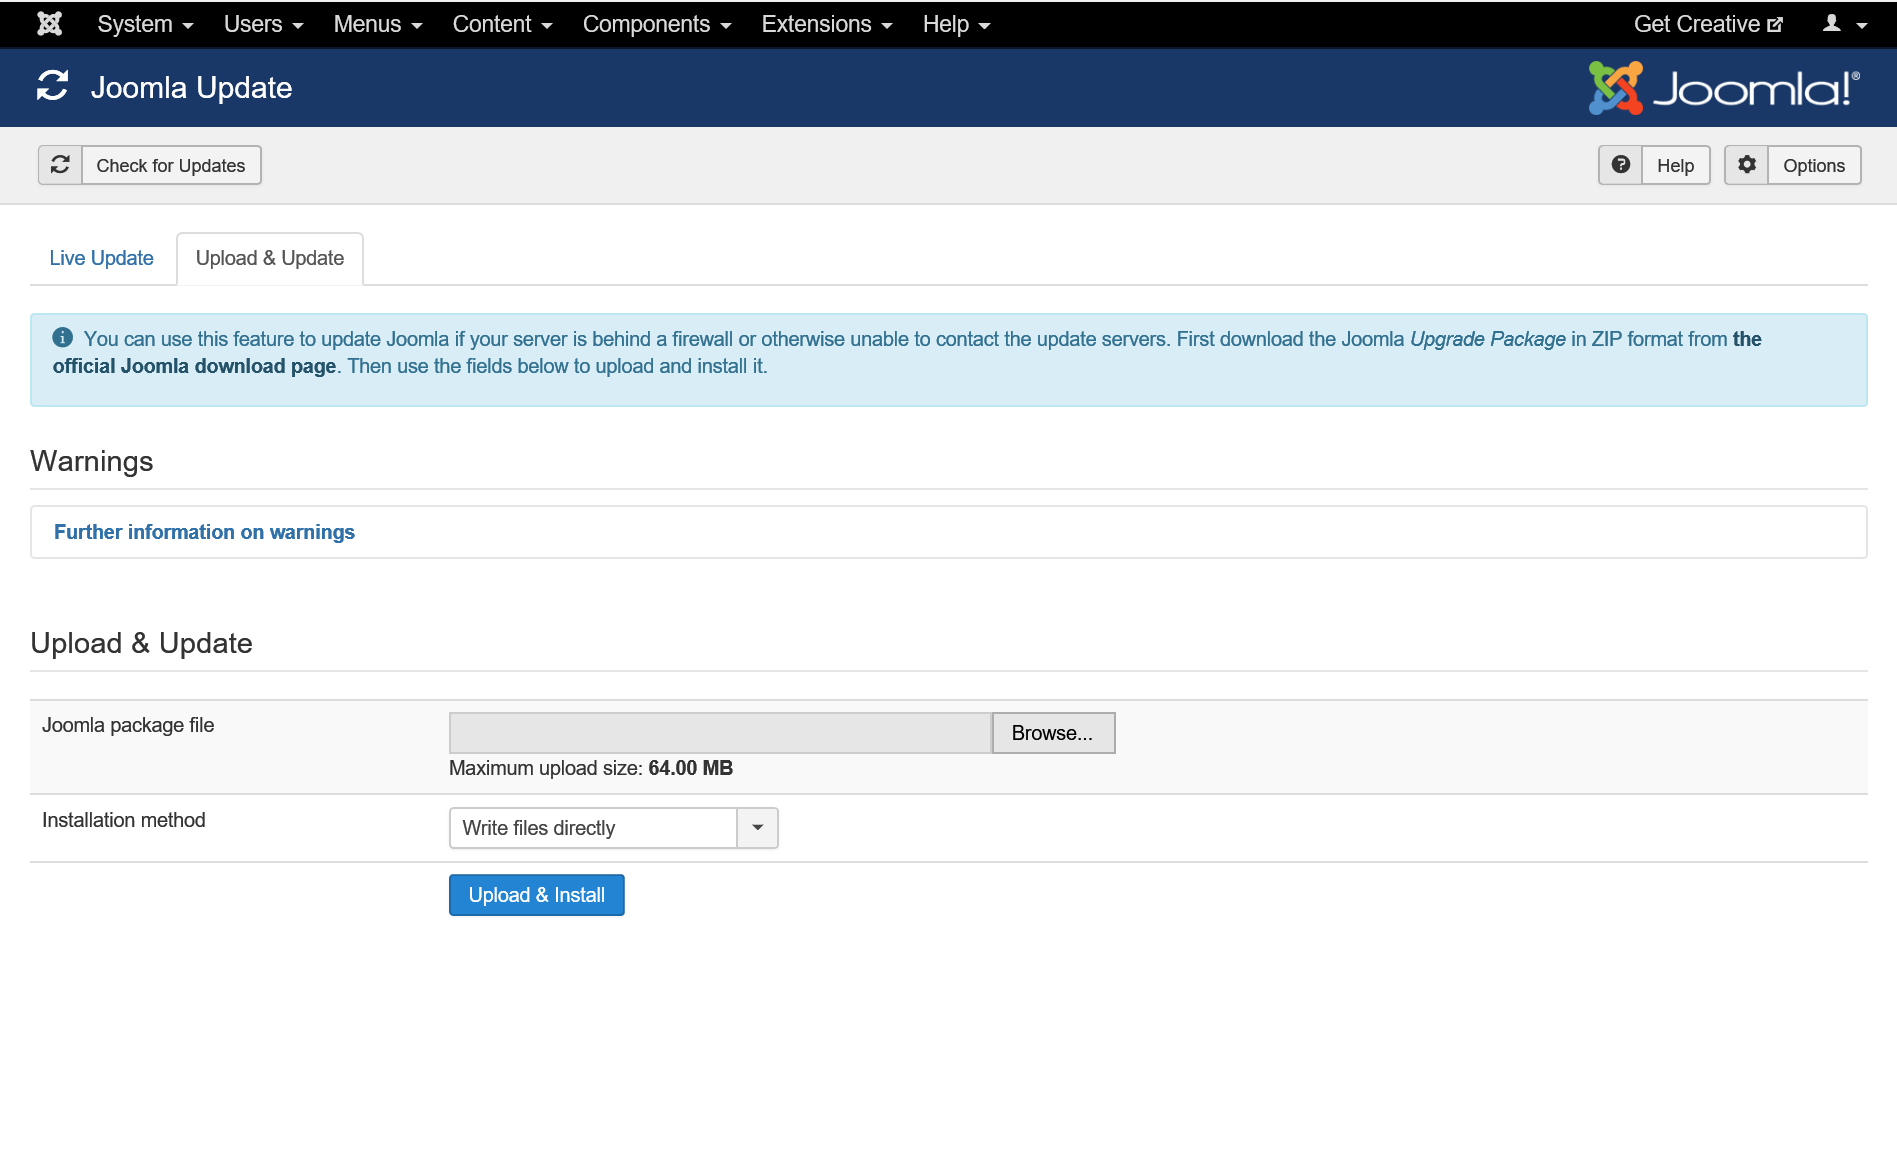Click the refresh icon beside Check for Updates
Screen dimensions: 1897x1163
tap(60, 165)
